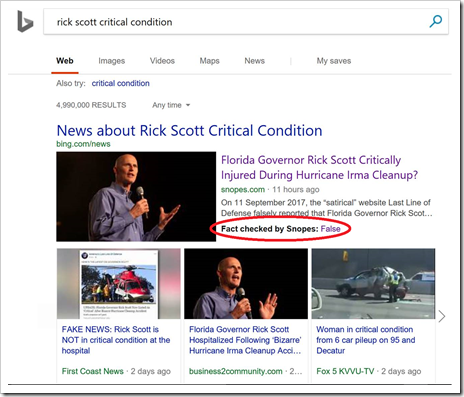The image size is (464, 397).
Task: Open 'Rick Scott Hospitalized Following Bizarre' article
Action: [245, 340]
